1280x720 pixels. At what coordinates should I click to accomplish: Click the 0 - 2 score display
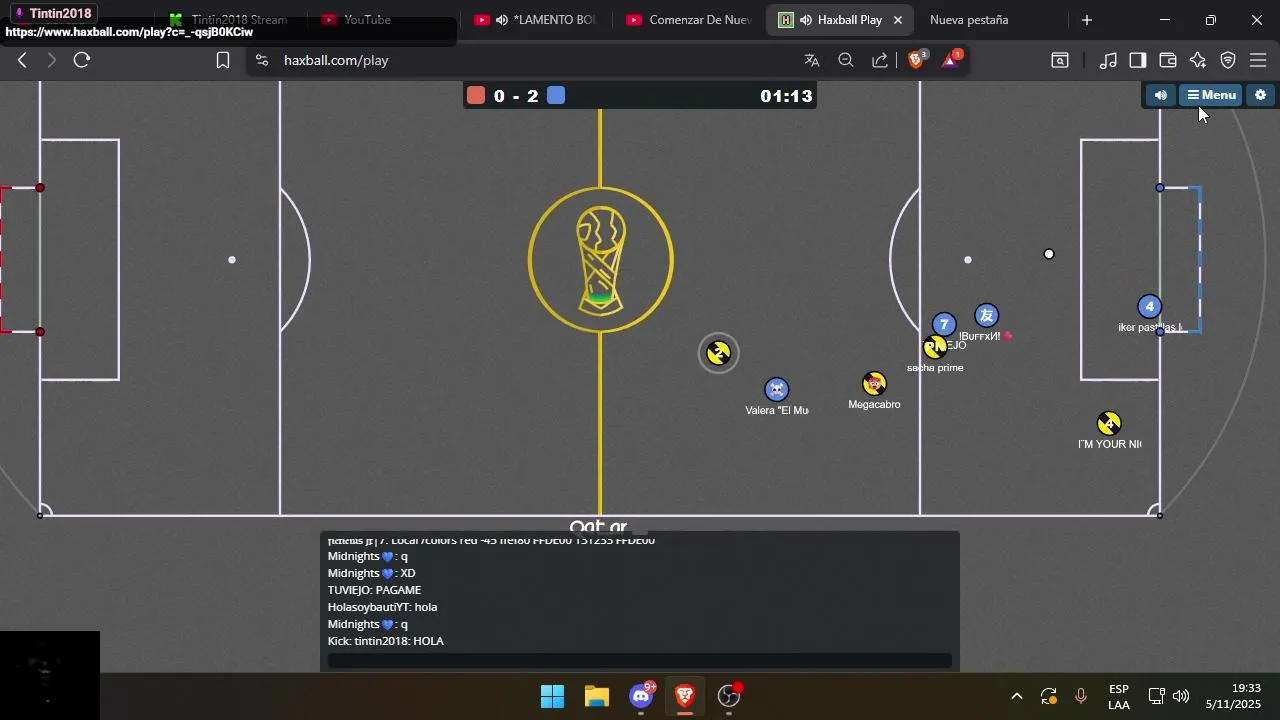tap(516, 96)
